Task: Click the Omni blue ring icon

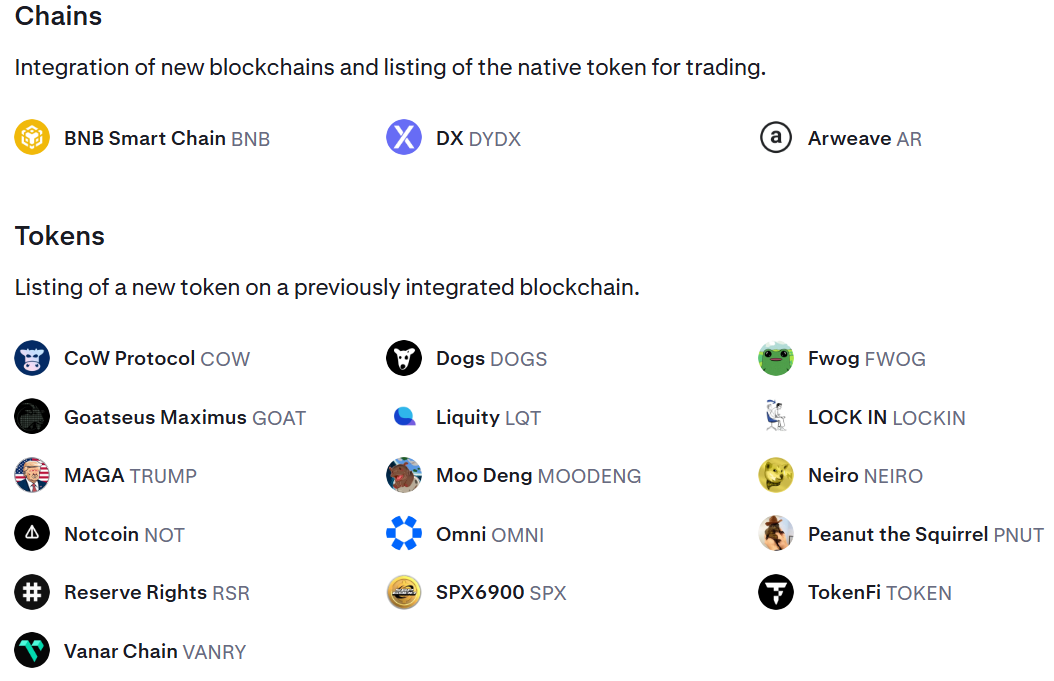Action: tap(404, 534)
